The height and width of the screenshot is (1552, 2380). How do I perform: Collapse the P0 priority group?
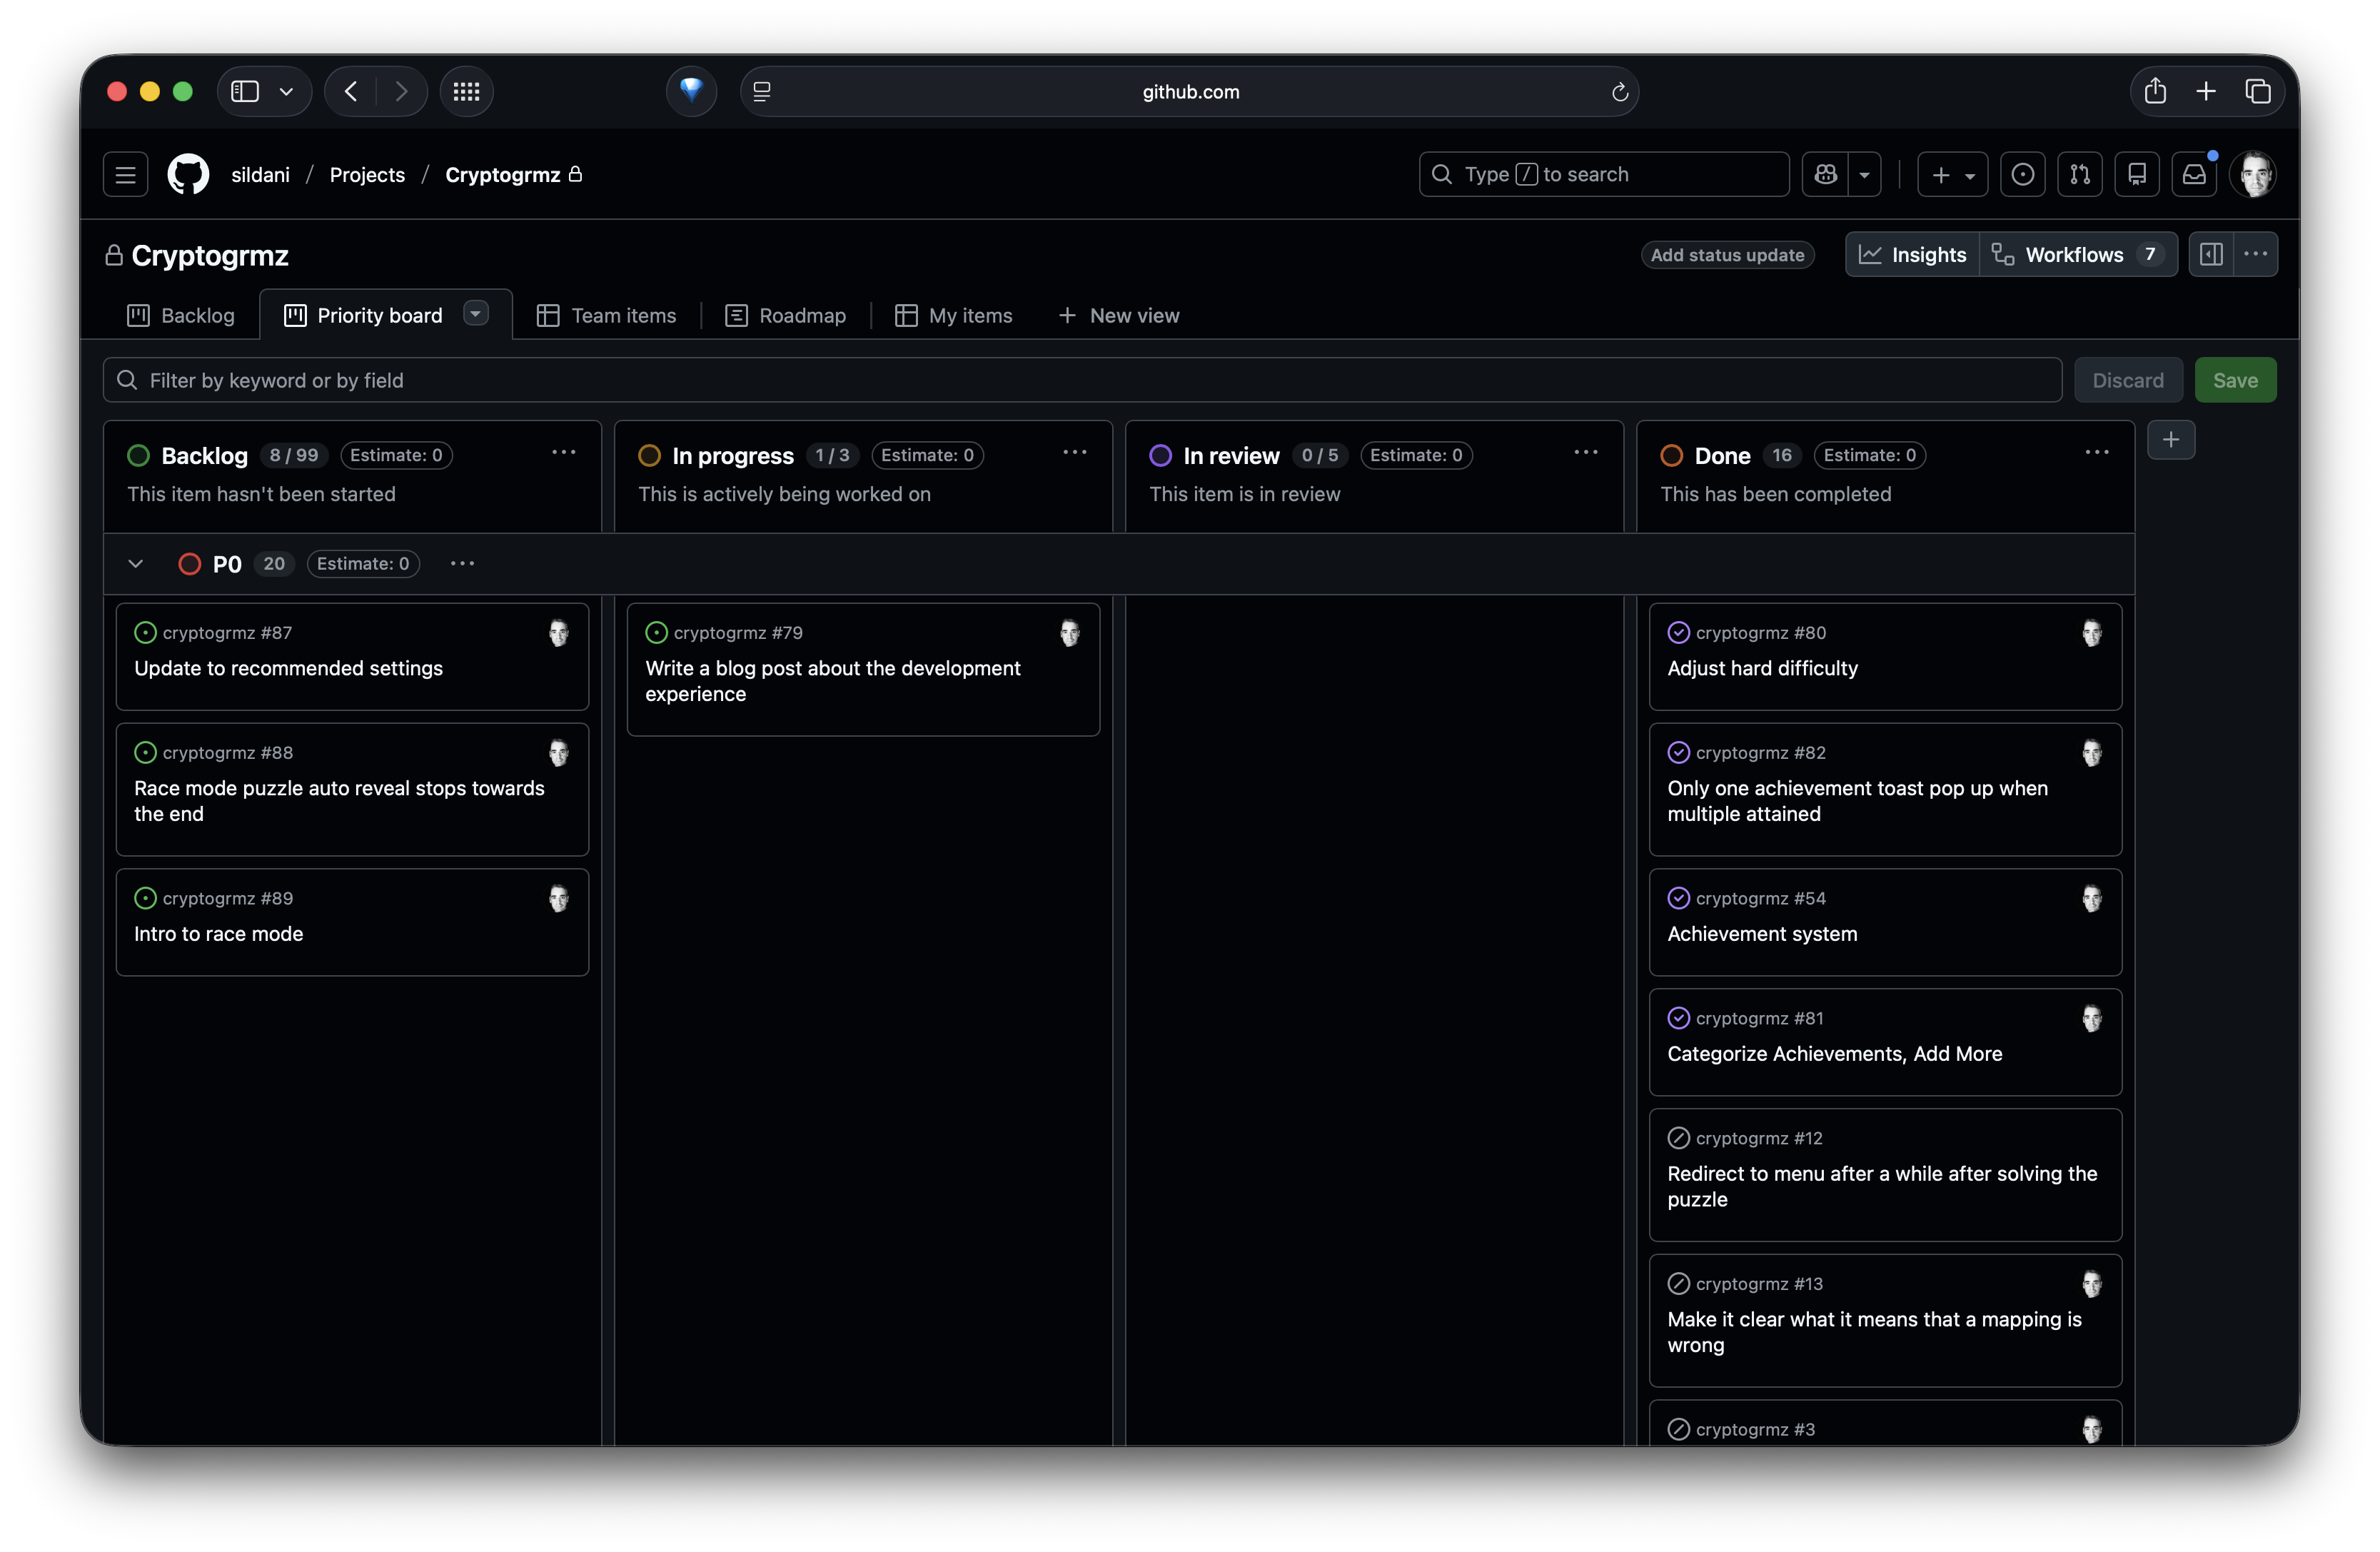[x=136, y=563]
